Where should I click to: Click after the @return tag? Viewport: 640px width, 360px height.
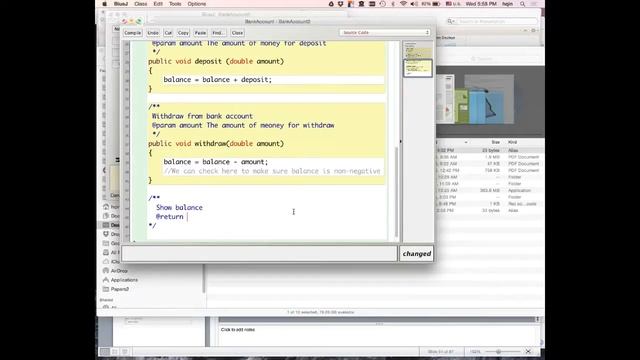click(x=187, y=217)
